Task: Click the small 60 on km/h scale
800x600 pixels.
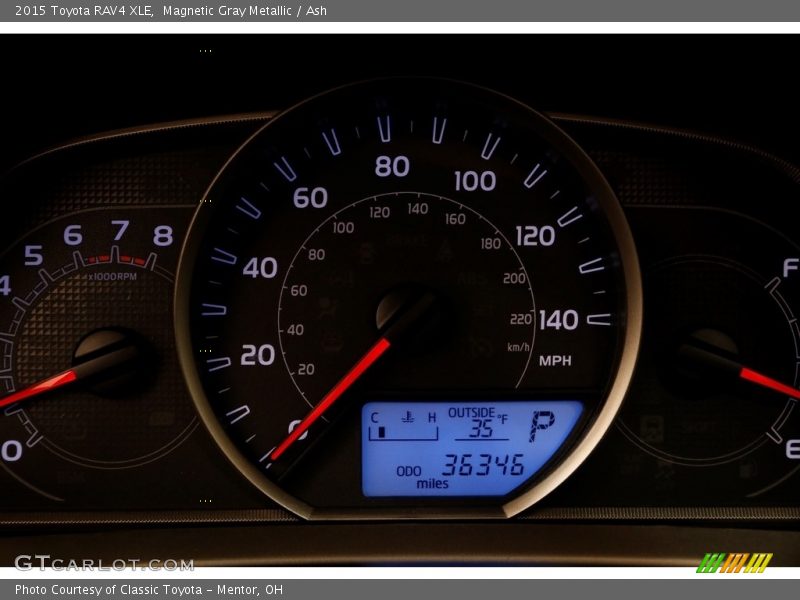Action: 299,290
